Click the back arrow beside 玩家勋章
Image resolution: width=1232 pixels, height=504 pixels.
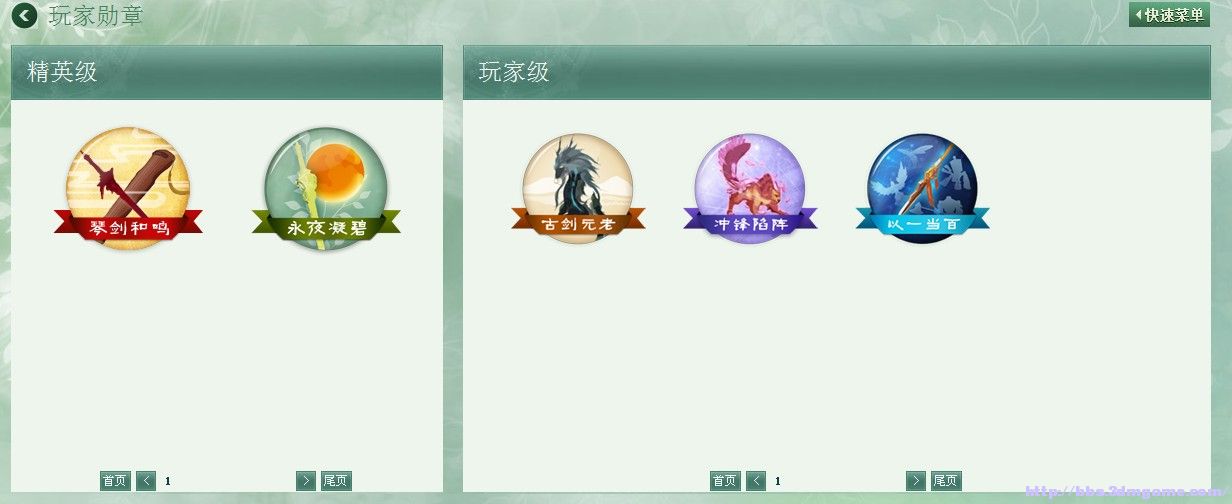24,15
